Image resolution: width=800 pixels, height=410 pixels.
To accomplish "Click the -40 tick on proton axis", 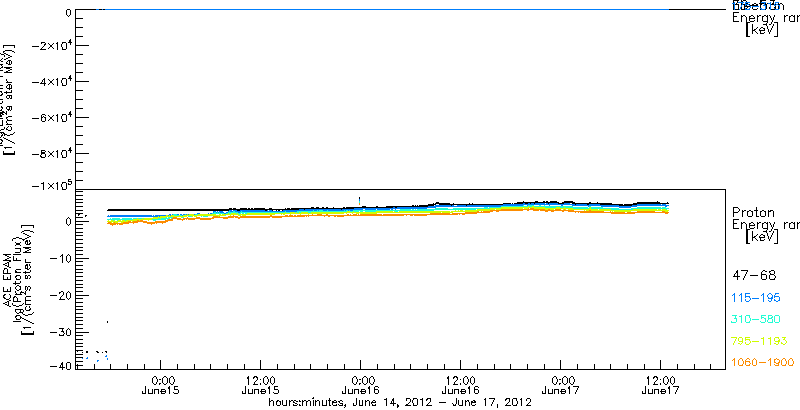I will coord(60,365).
